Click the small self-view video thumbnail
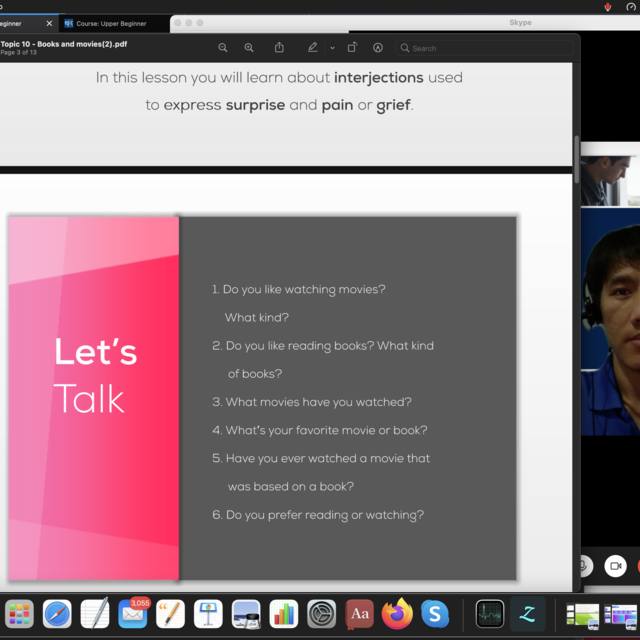This screenshot has width=640, height=640. [610, 180]
